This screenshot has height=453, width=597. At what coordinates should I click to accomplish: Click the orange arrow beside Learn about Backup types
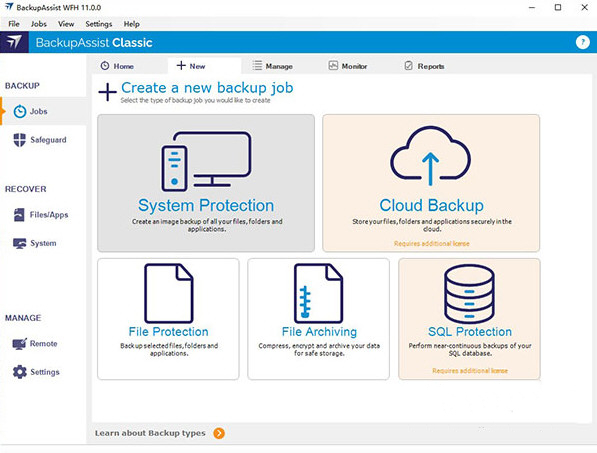(219, 433)
